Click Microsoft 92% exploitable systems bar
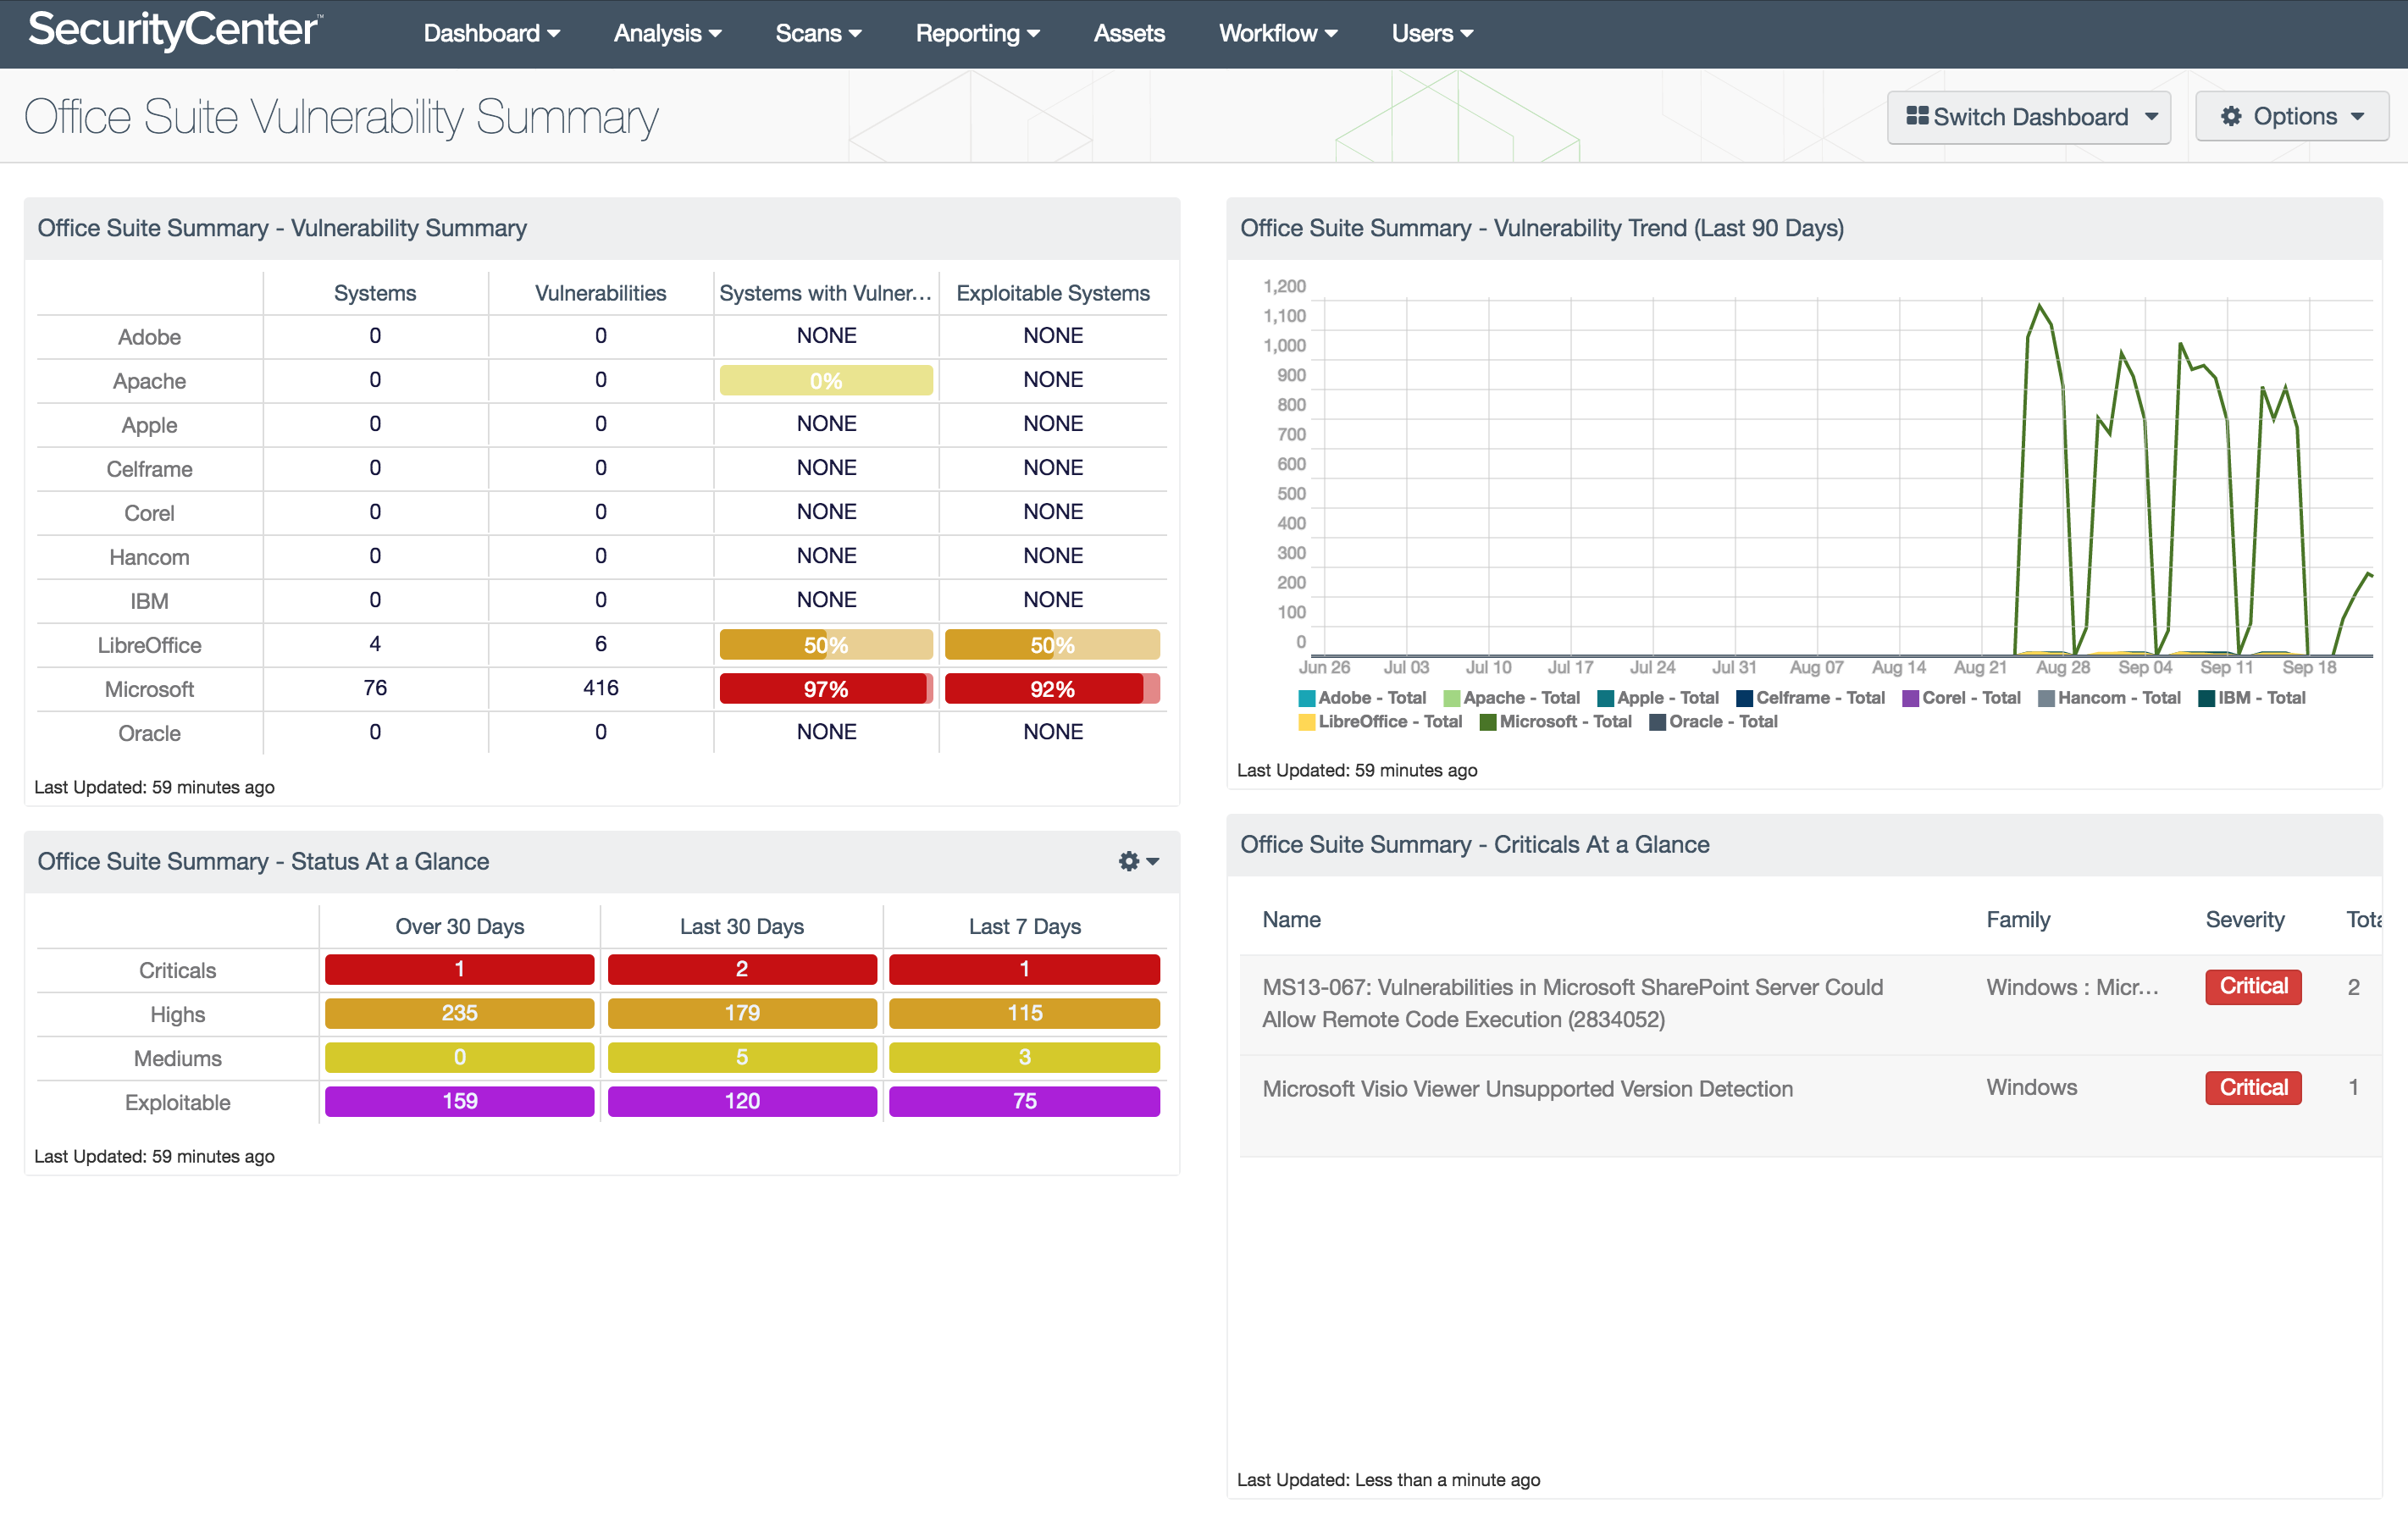Screen dimensions: 2408x1520 [1052, 688]
